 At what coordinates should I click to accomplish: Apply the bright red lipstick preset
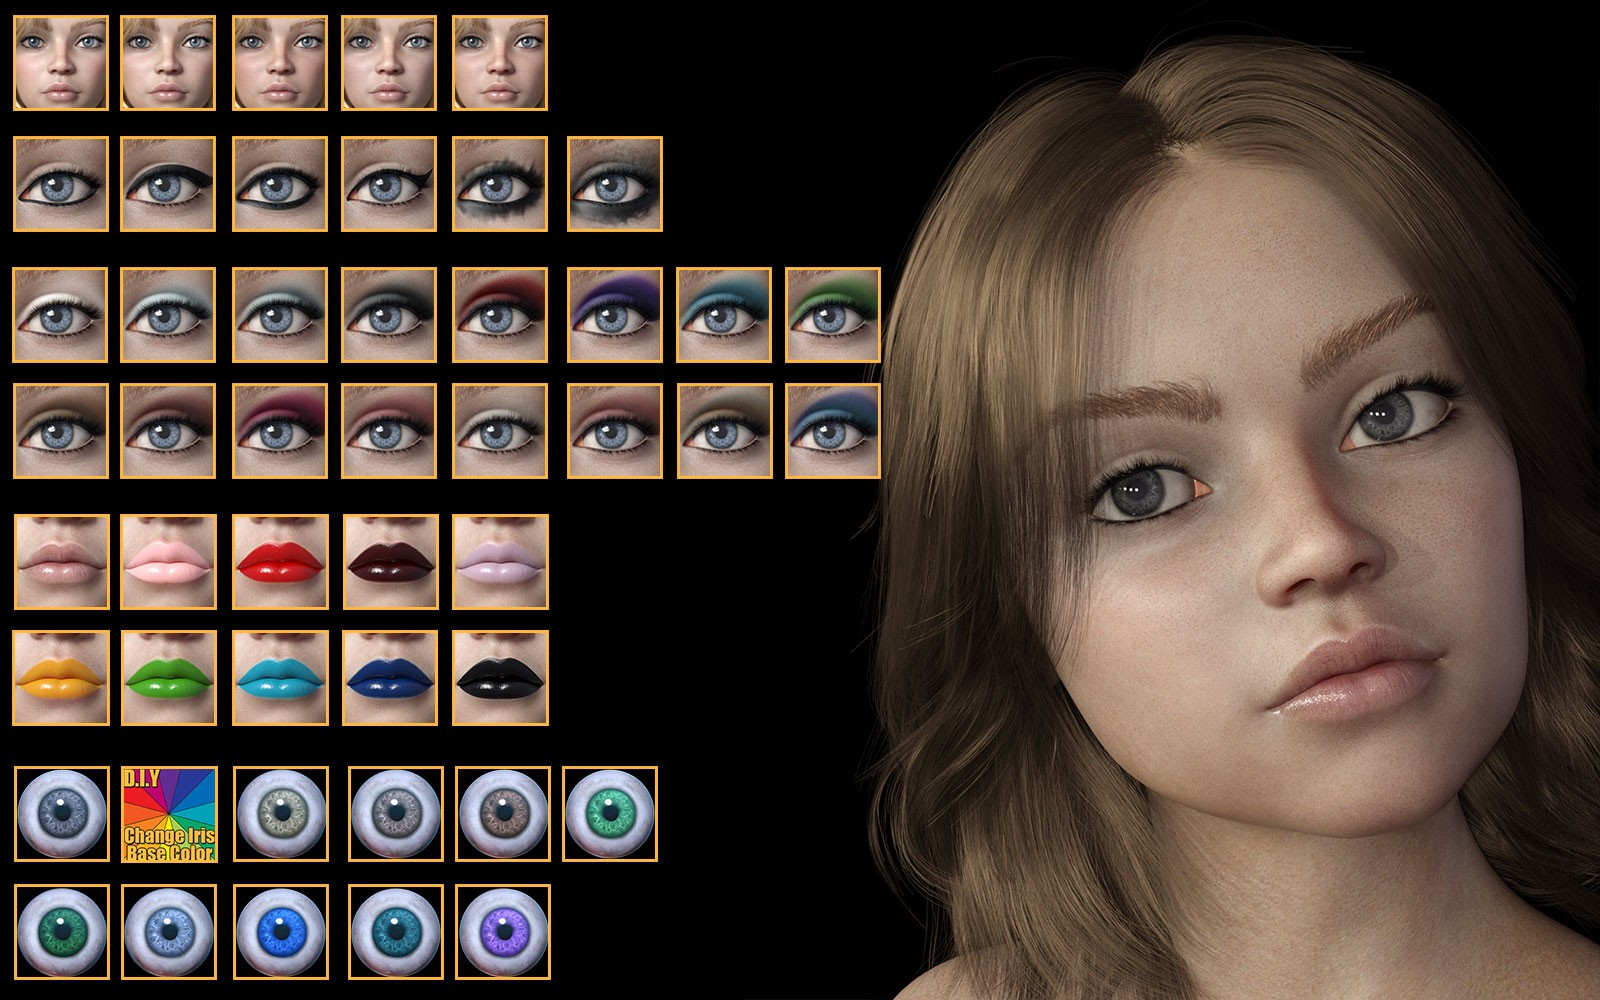coord(280,562)
